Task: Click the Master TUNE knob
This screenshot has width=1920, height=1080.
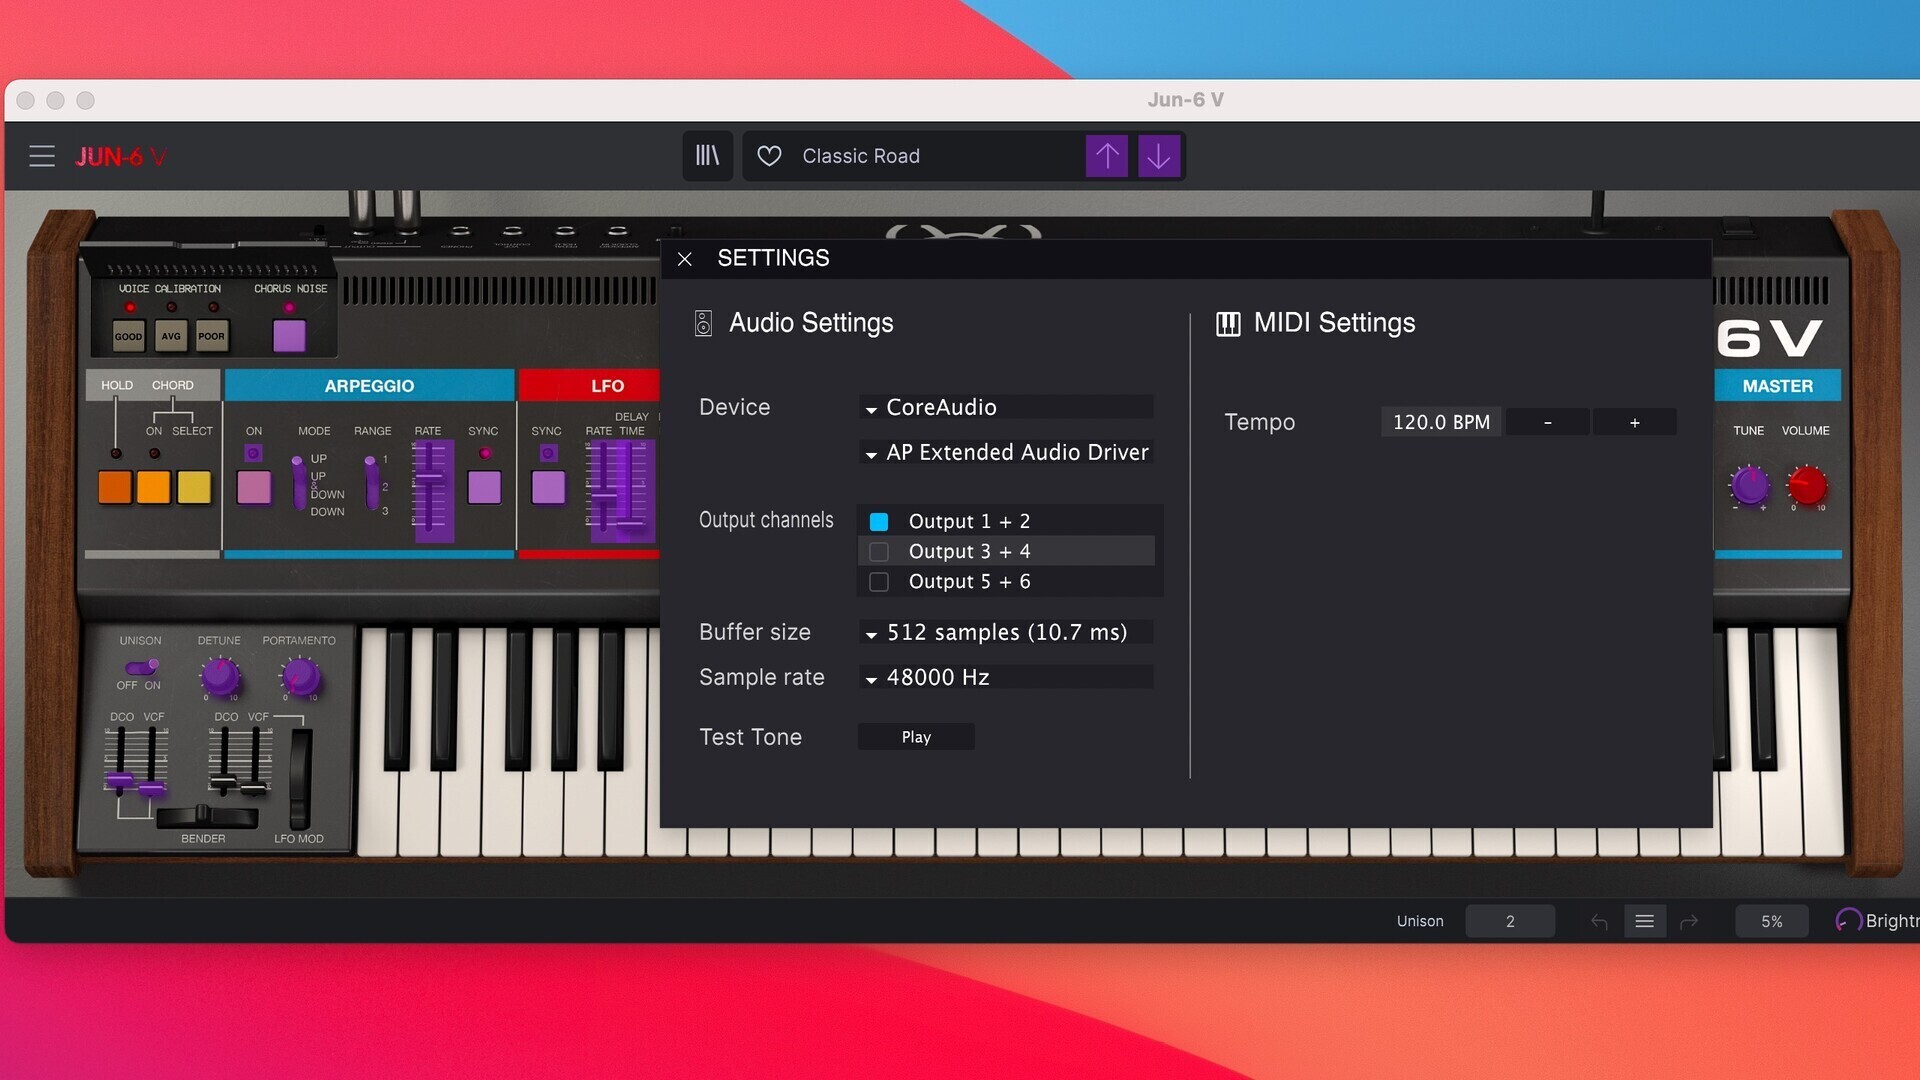Action: click(x=1749, y=486)
